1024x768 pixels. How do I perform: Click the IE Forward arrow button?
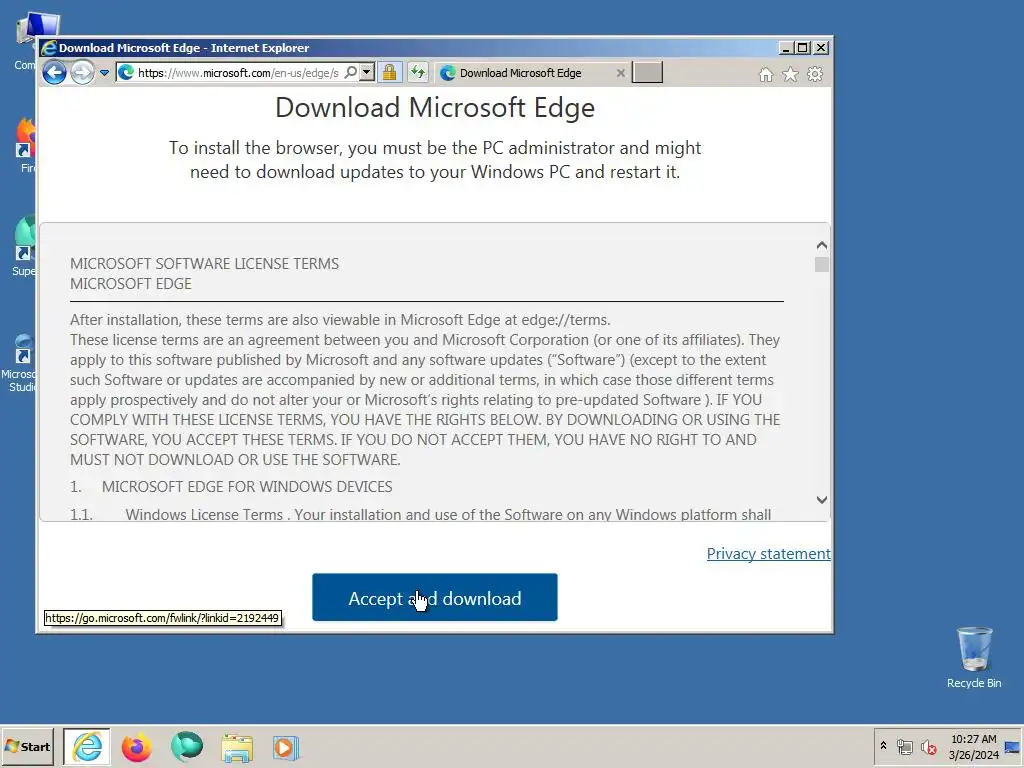click(82, 72)
